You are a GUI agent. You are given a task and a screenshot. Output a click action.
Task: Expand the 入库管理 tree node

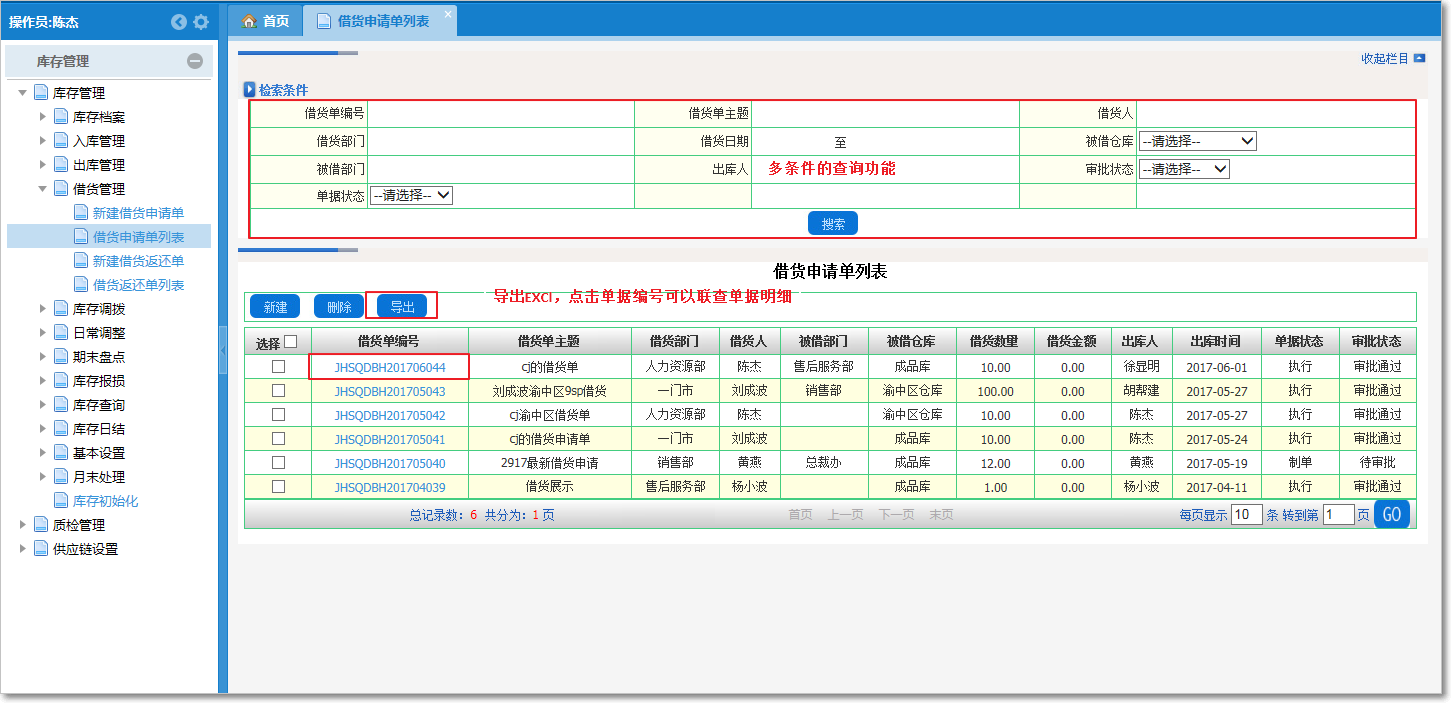tap(43, 141)
